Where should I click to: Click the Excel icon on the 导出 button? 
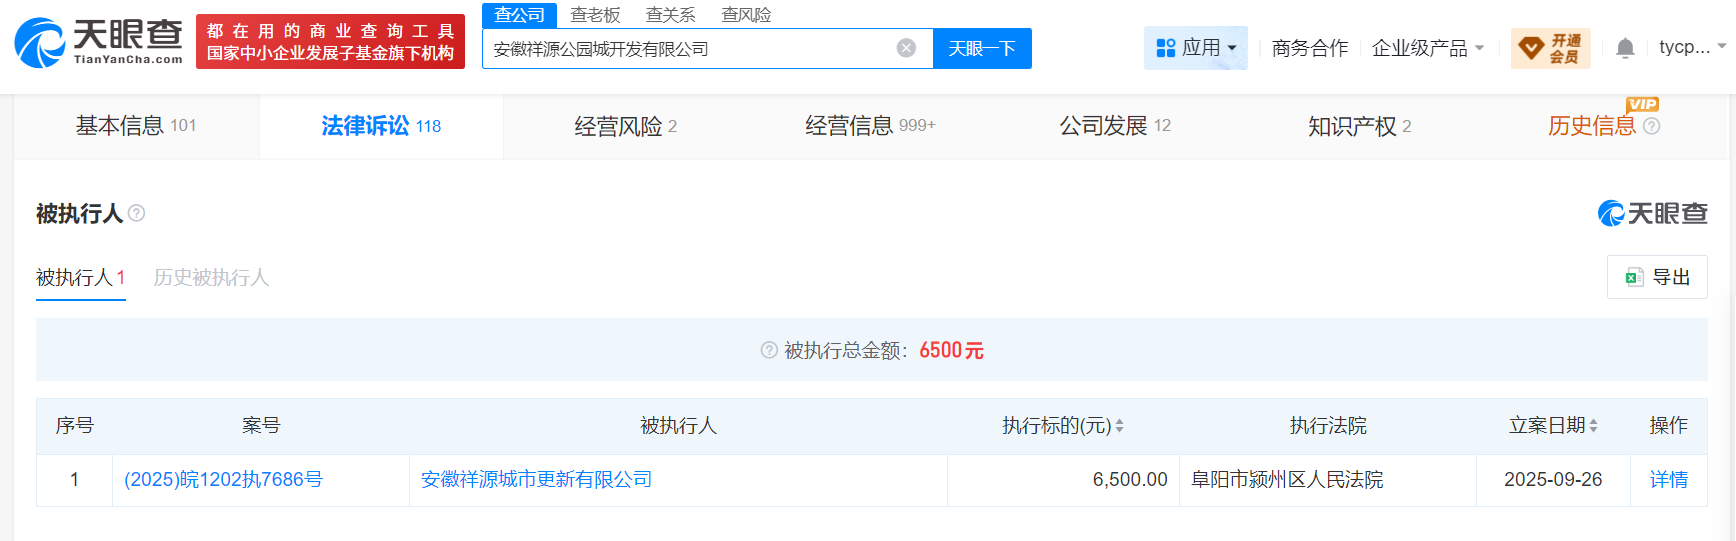coord(1634,277)
